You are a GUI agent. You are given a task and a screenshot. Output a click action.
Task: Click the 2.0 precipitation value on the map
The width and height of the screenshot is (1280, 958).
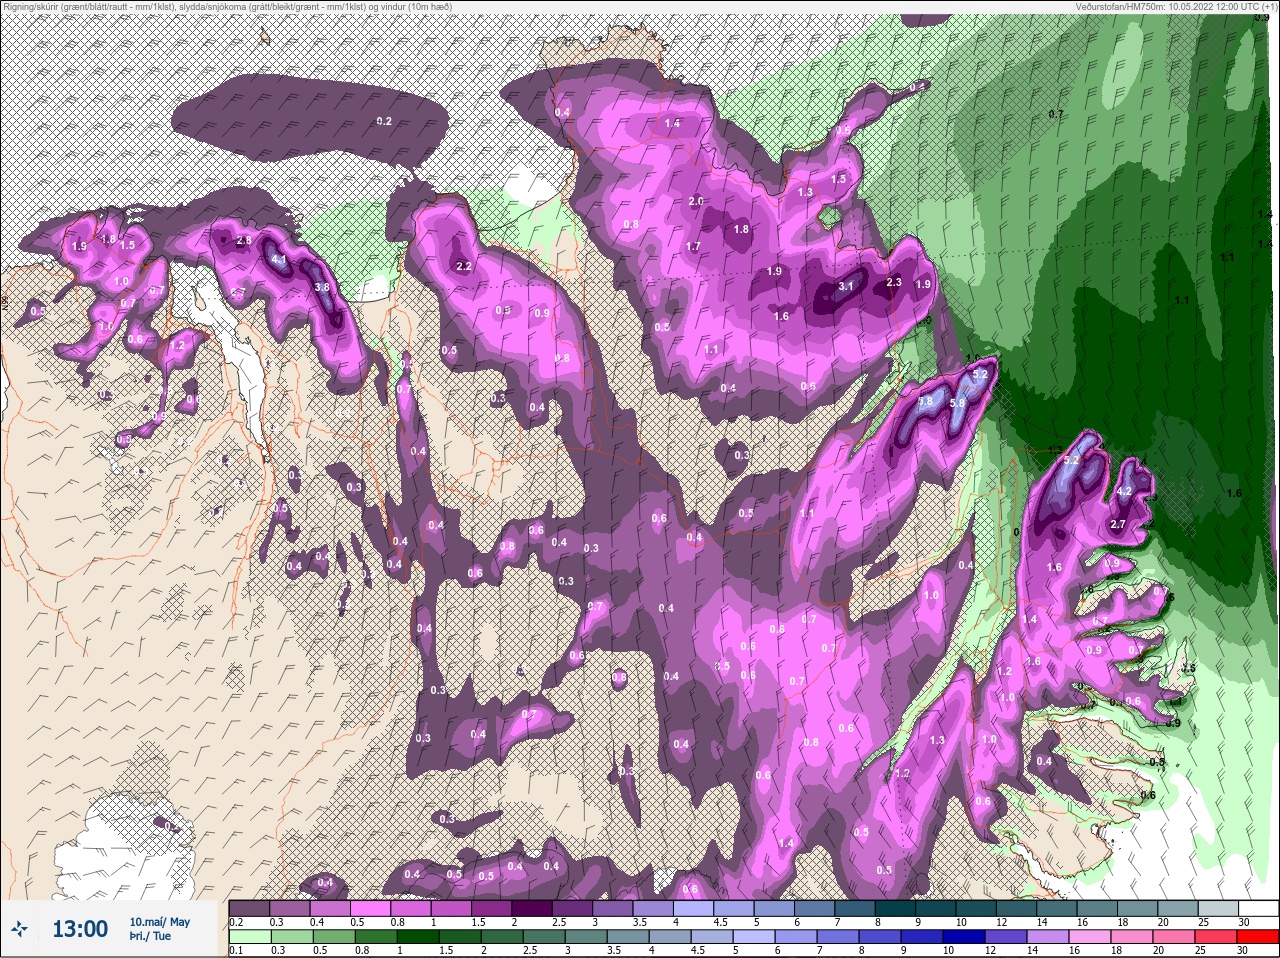tap(697, 201)
